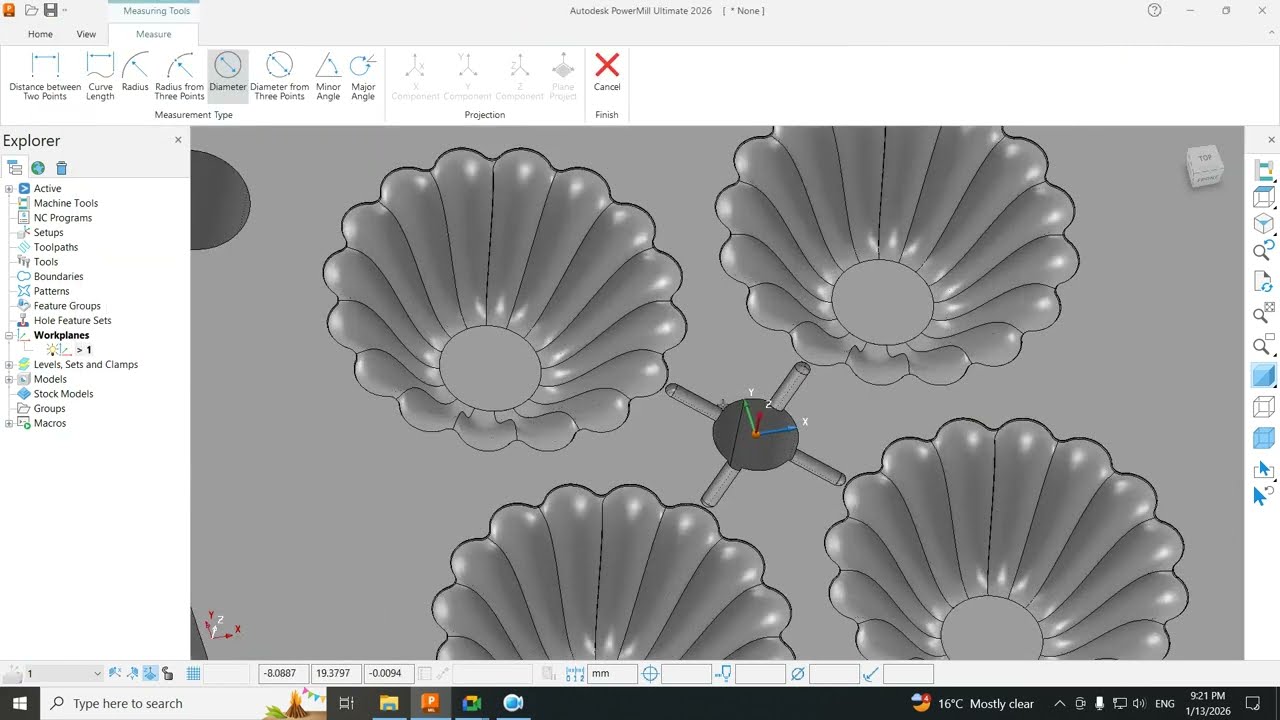The image size is (1280, 720).
Task: Open the View ribbon tab
Action: [87, 34]
